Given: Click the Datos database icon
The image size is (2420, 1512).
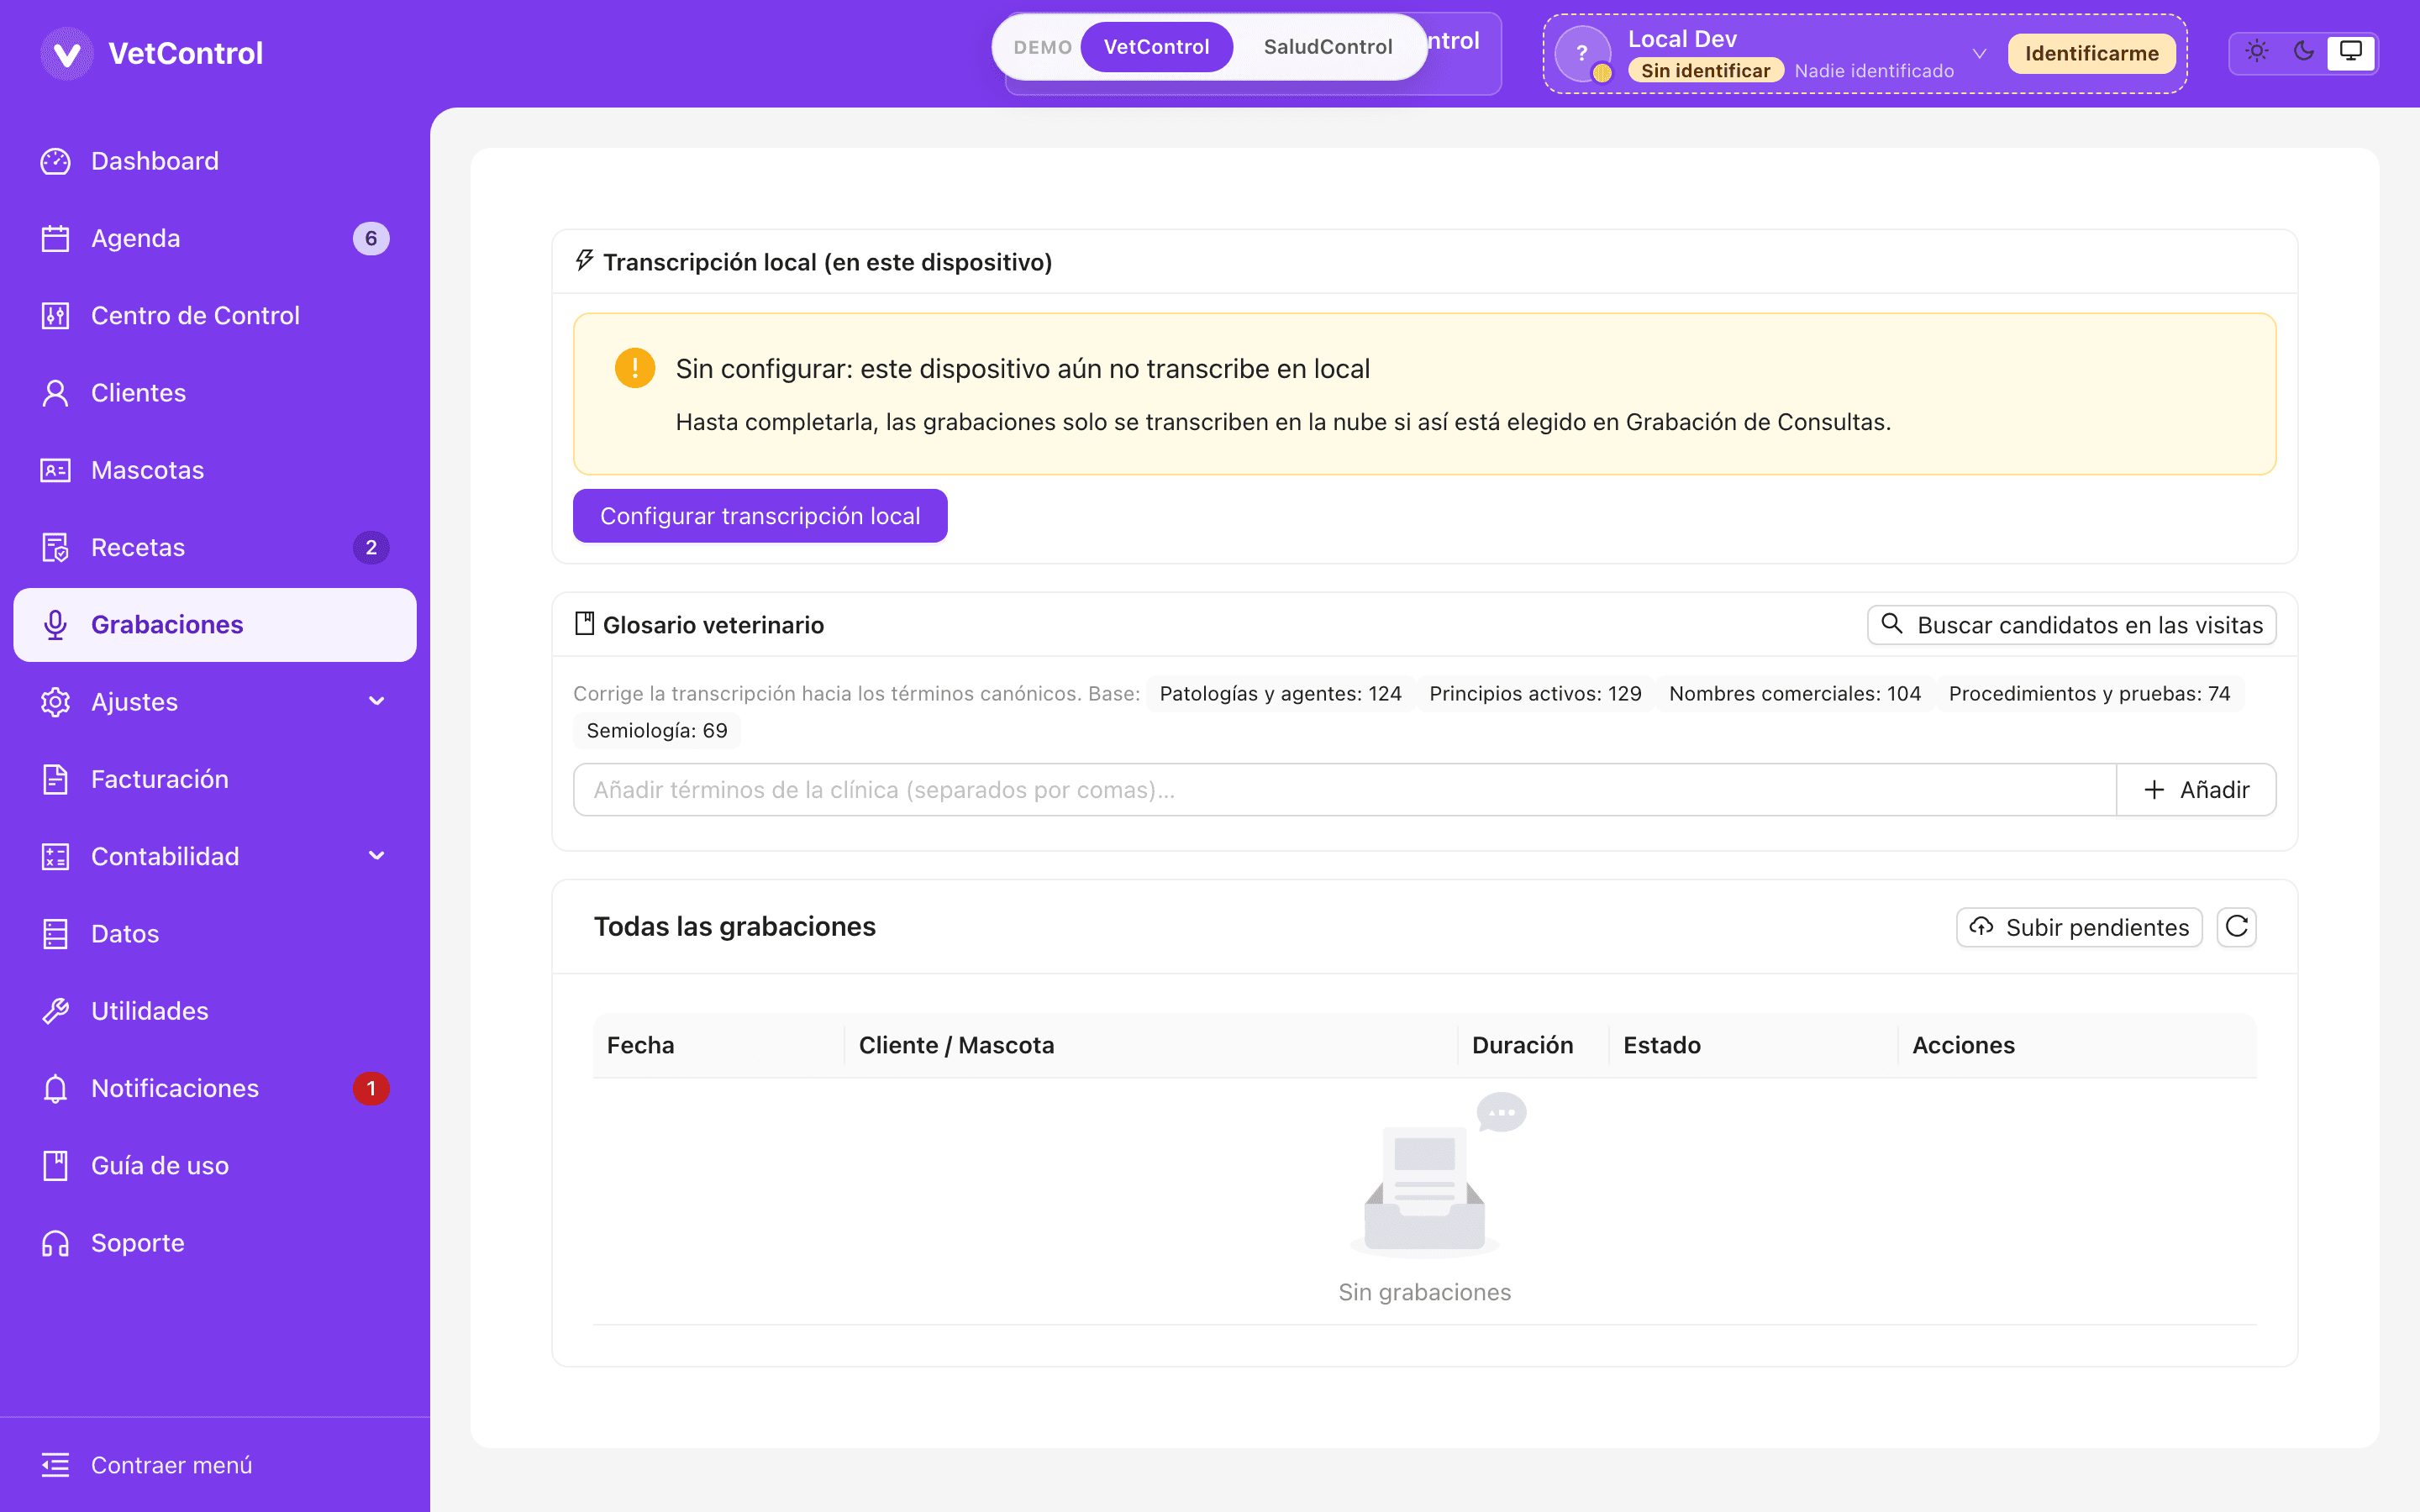Looking at the screenshot, I should (55, 934).
